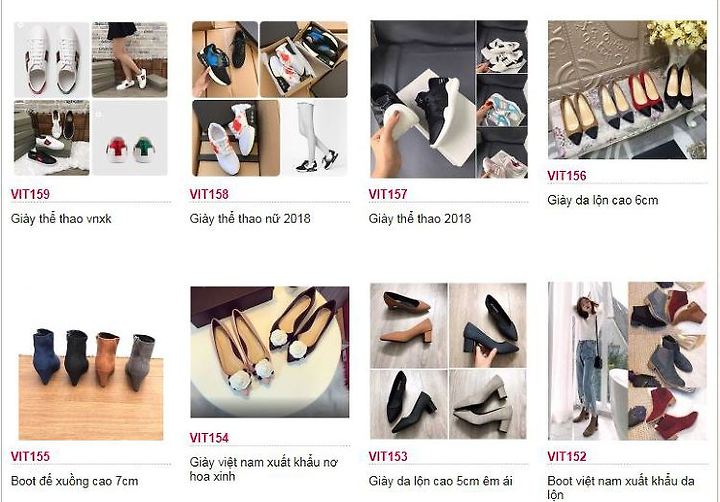Select the 'Giày da lộn cao 6cm' title
The image size is (720, 502).
tap(603, 200)
